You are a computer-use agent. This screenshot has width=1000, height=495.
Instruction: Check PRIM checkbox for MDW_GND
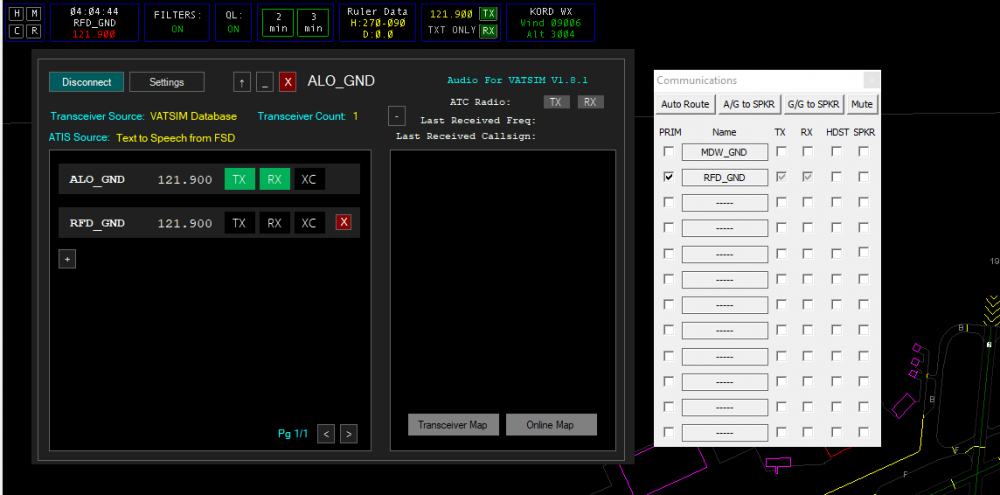(x=668, y=151)
